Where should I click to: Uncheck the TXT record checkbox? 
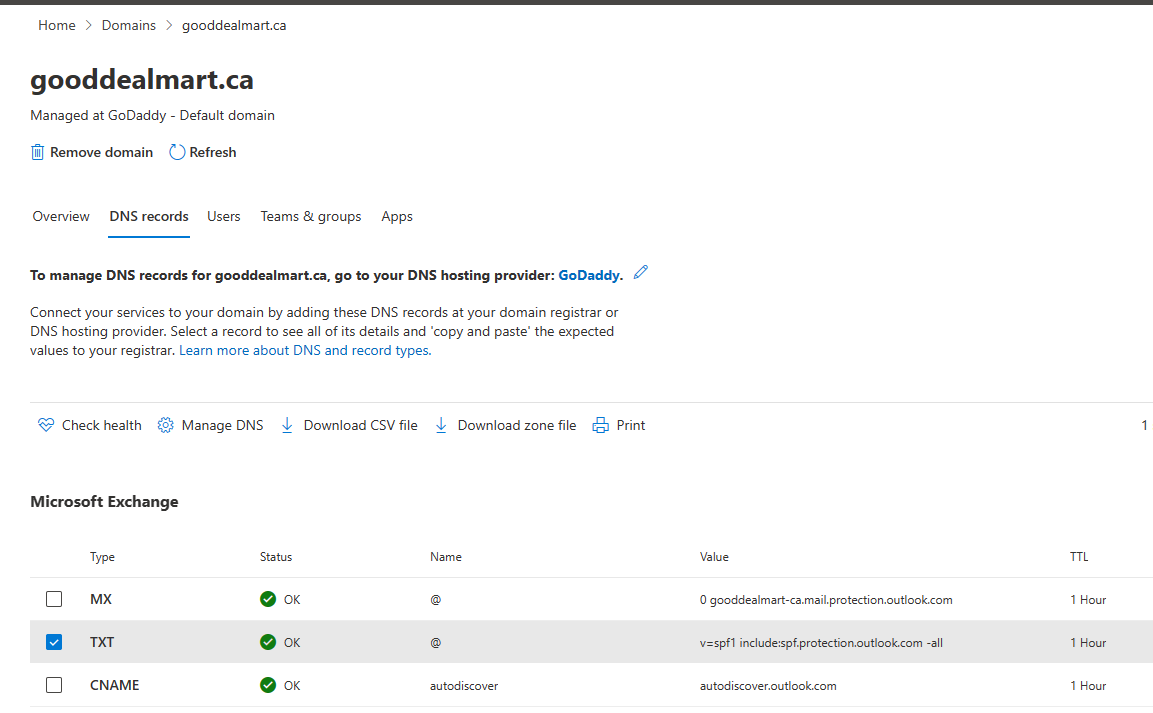click(54, 642)
